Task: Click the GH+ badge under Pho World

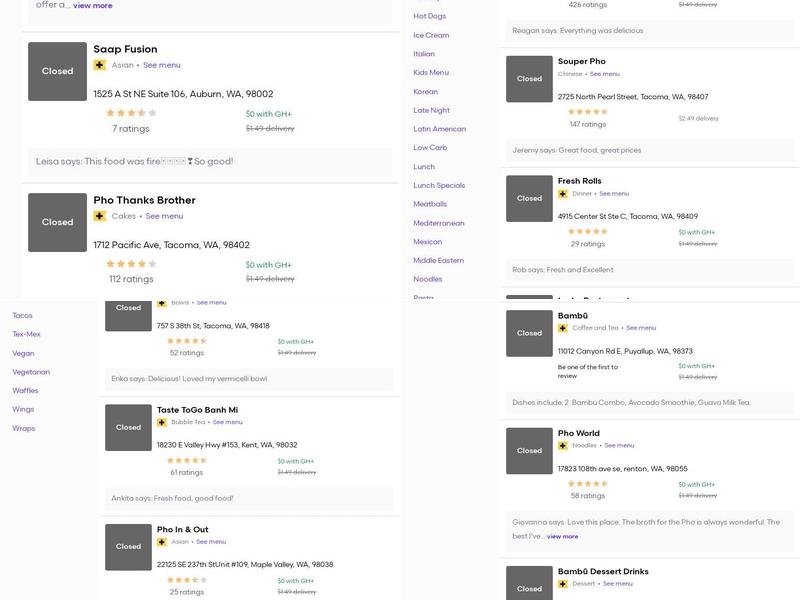Action: point(563,446)
